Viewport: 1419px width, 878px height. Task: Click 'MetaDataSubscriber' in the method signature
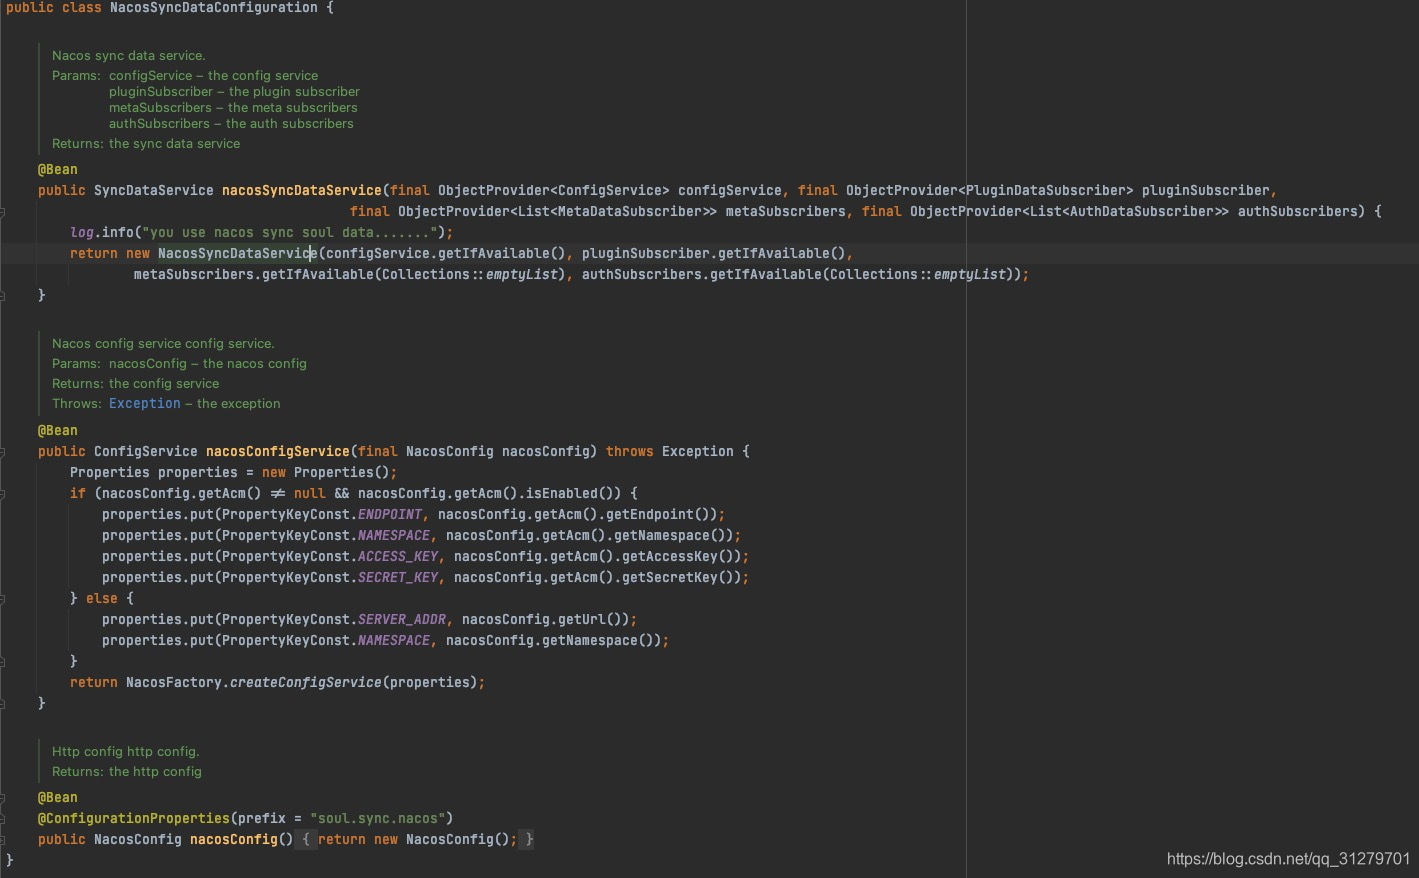tap(630, 211)
